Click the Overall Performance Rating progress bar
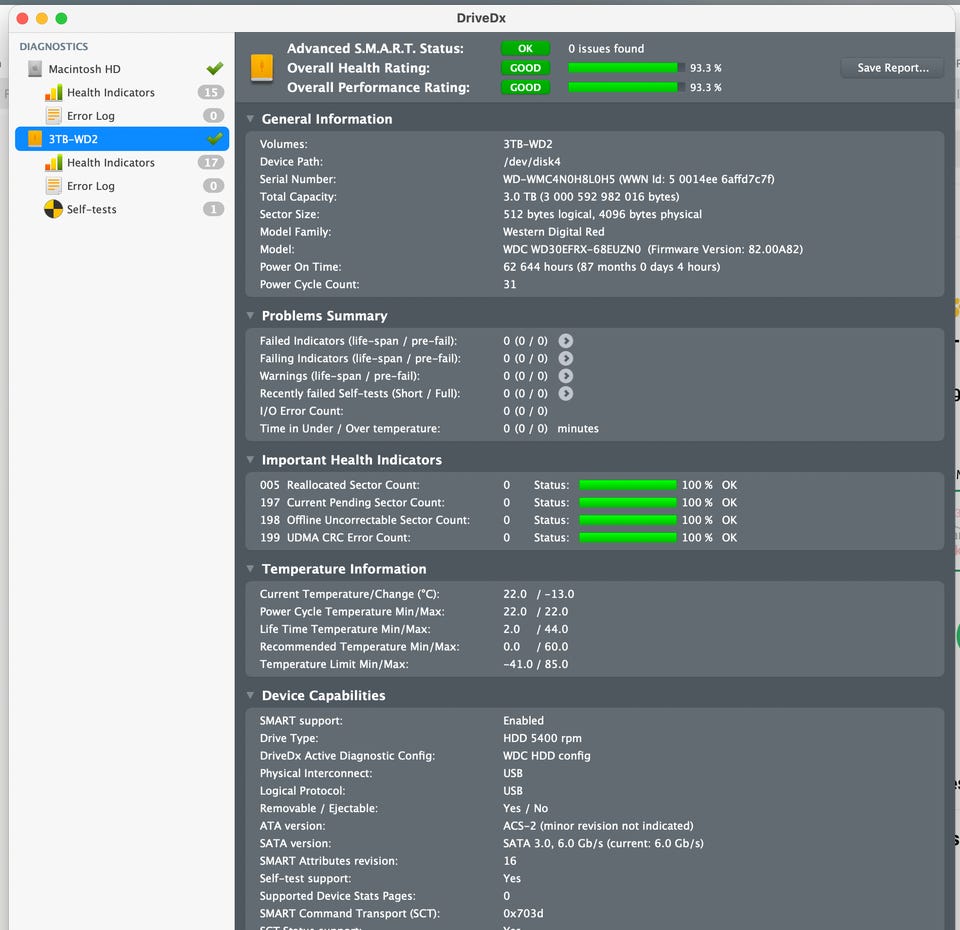 tap(626, 88)
